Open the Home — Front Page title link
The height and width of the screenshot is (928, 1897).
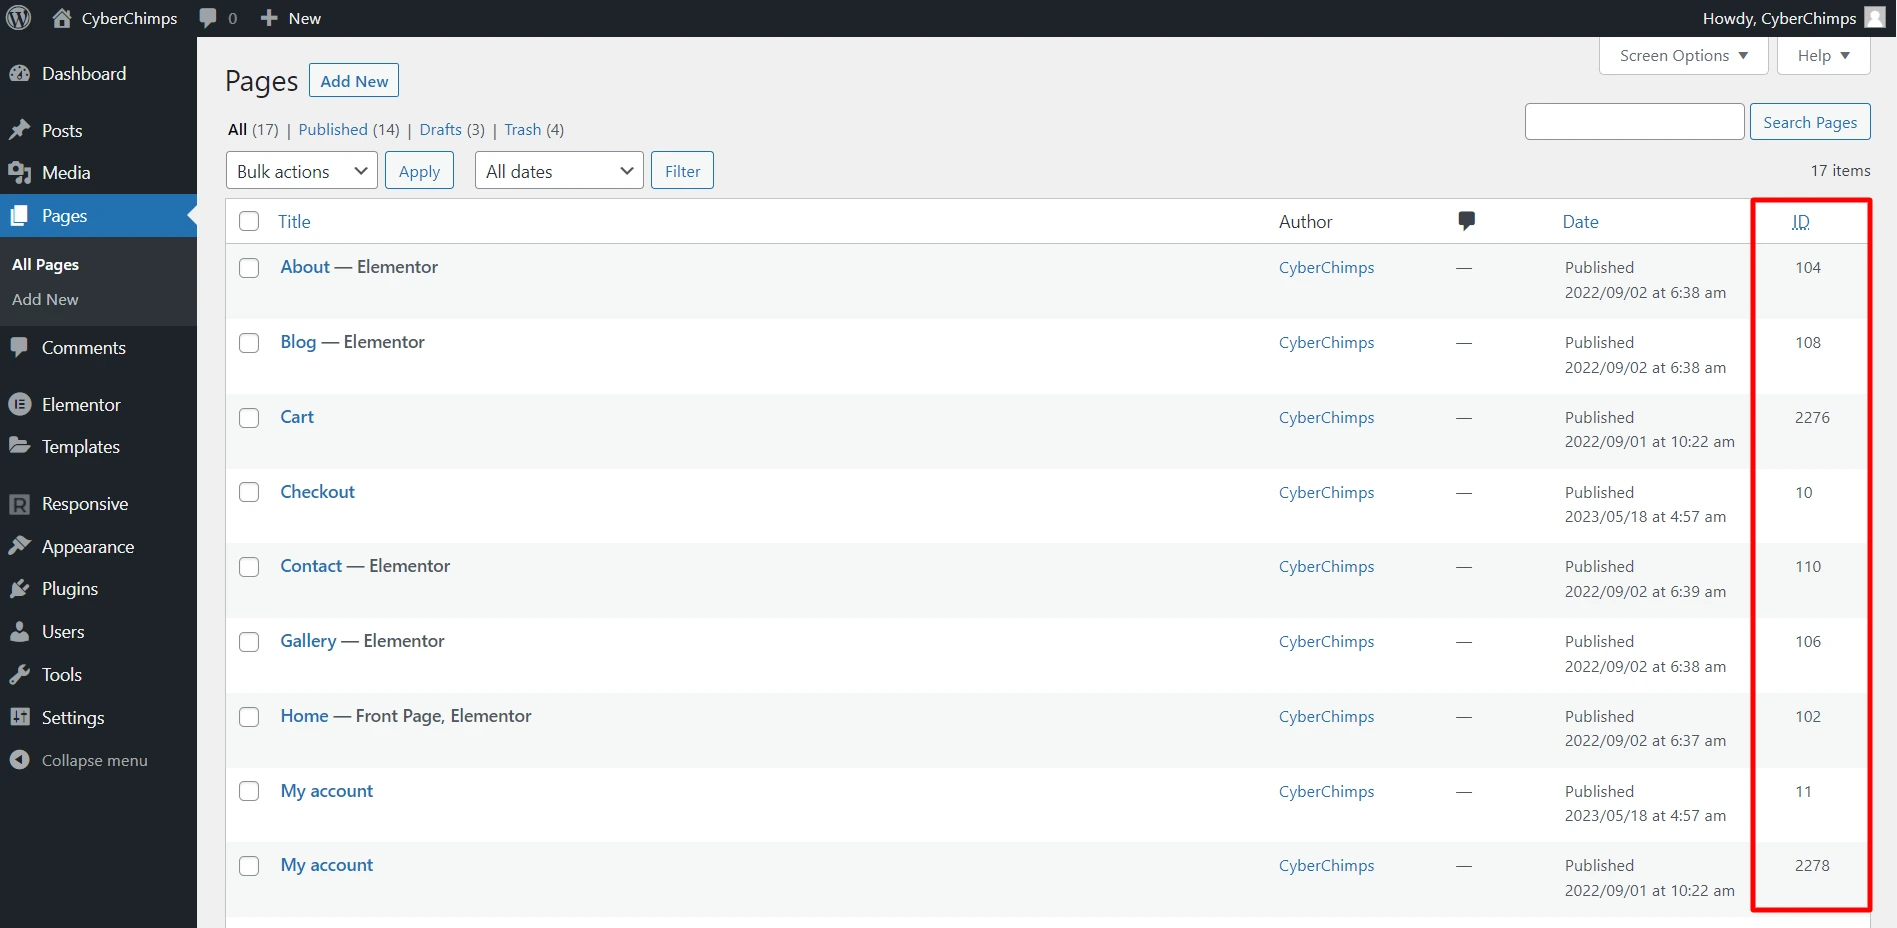pos(305,716)
